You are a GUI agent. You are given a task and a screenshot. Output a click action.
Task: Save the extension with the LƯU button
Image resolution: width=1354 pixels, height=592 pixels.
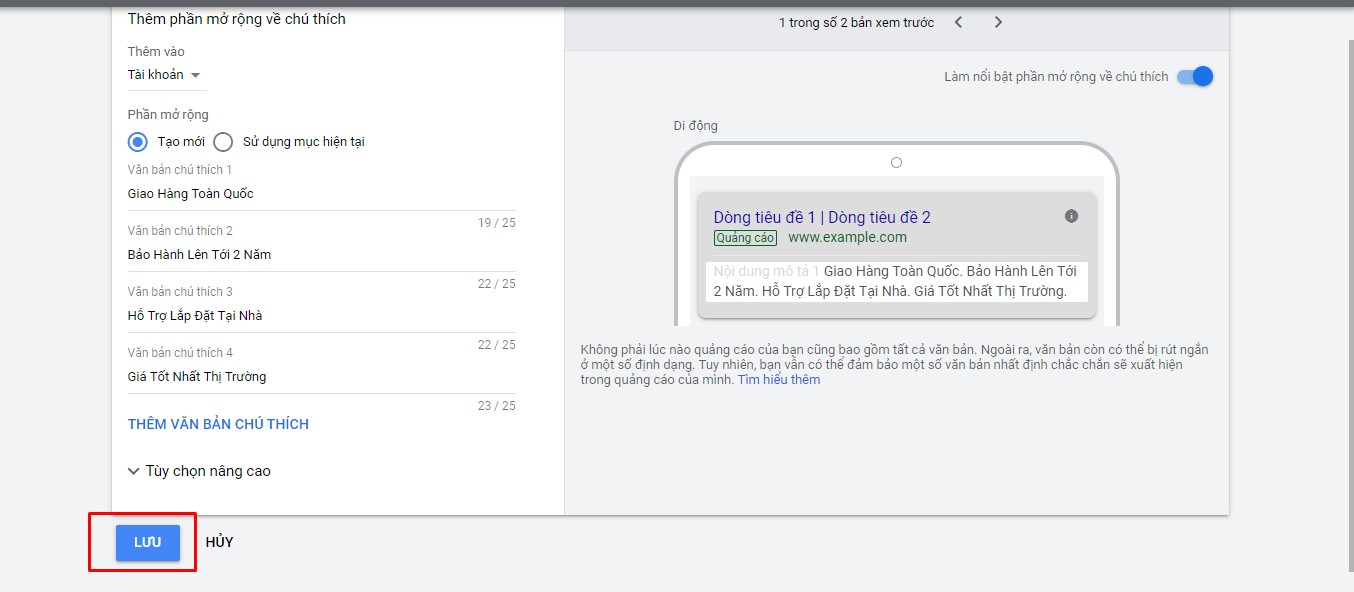[148, 542]
